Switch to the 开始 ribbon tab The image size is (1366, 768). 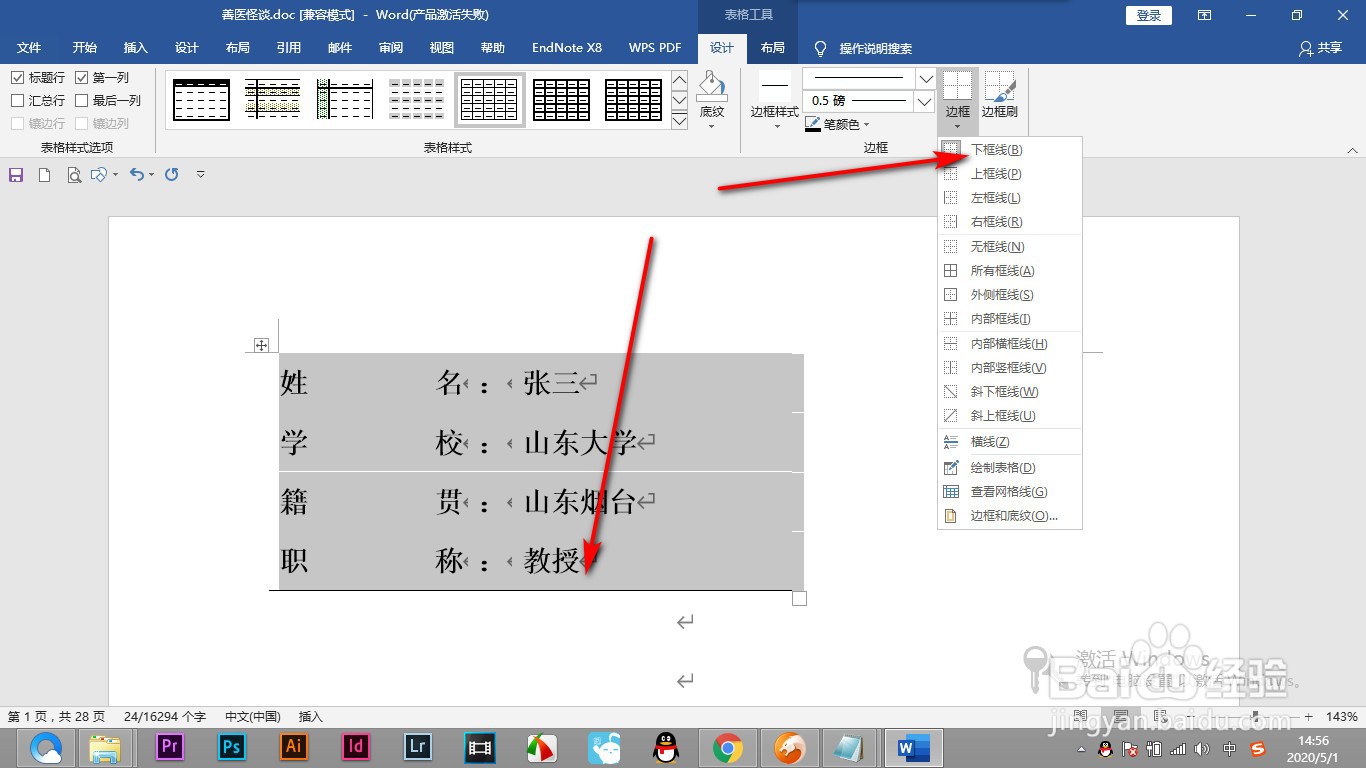pyautogui.click(x=84, y=47)
